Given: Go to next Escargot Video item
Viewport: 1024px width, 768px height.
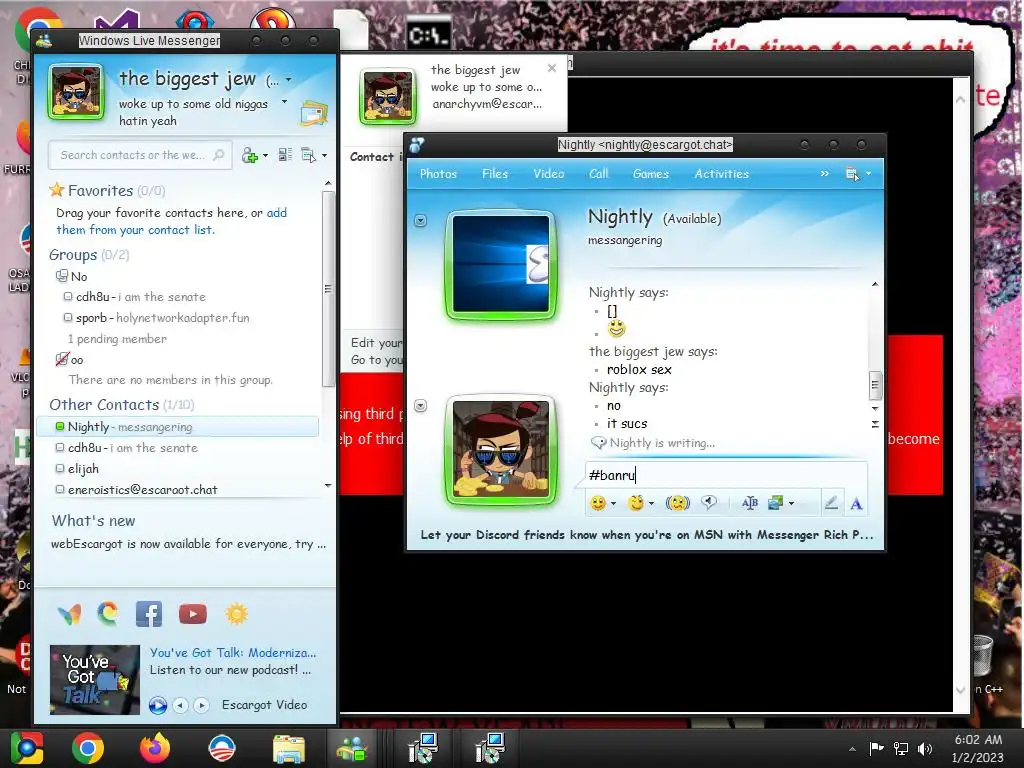Looking at the screenshot, I should [x=202, y=705].
